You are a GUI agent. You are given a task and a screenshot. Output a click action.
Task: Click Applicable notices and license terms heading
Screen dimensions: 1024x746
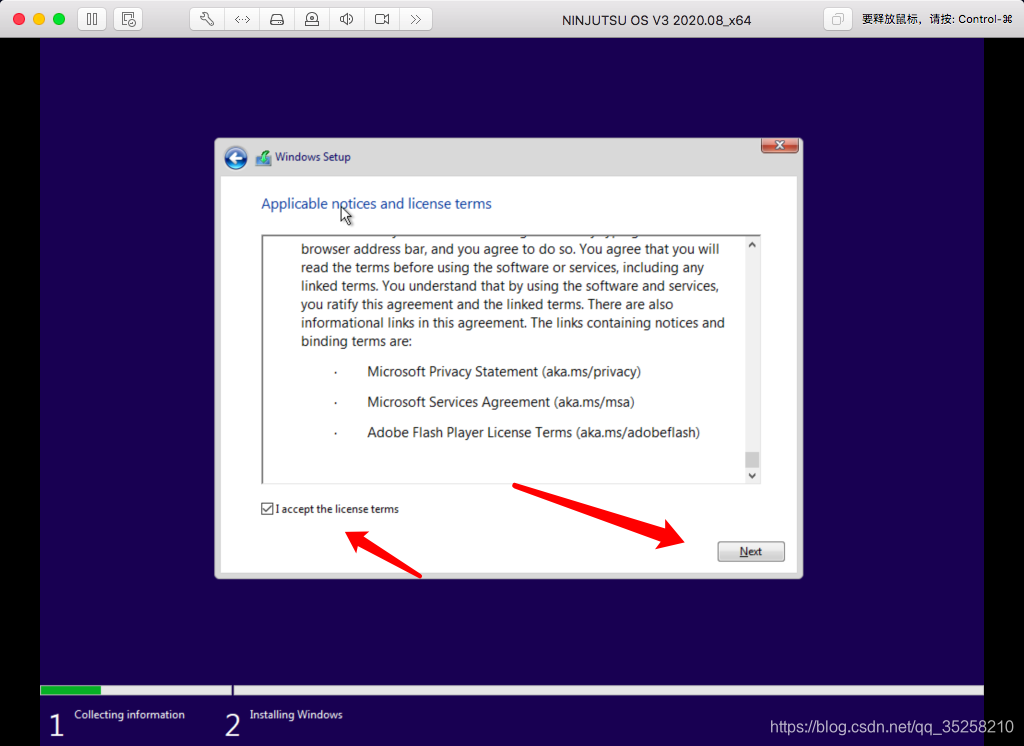[x=376, y=204]
